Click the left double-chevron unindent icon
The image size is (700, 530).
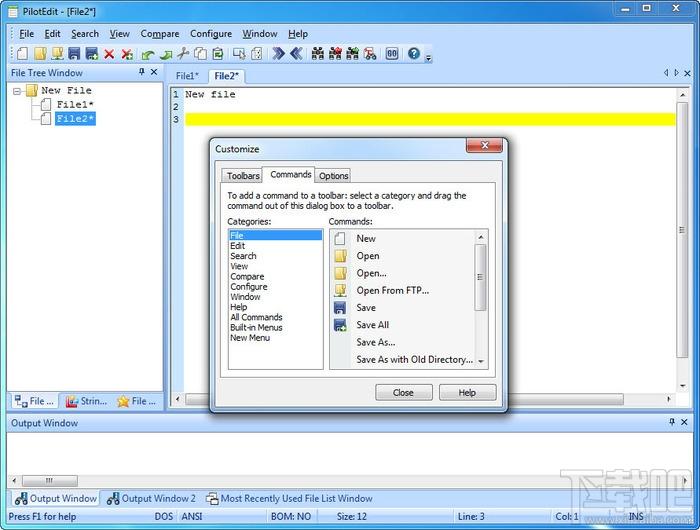click(296, 54)
